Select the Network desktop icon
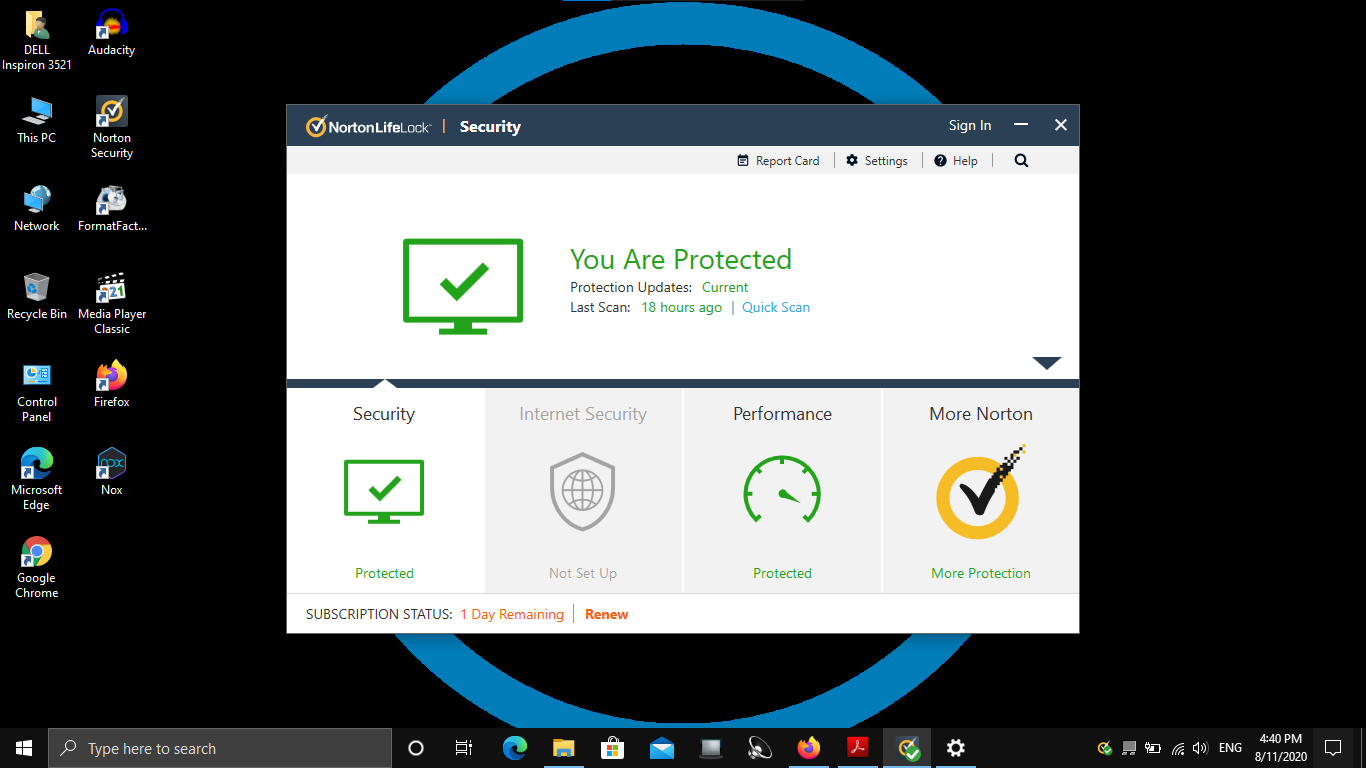Viewport: 1366px width, 768px height. click(x=37, y=209)
